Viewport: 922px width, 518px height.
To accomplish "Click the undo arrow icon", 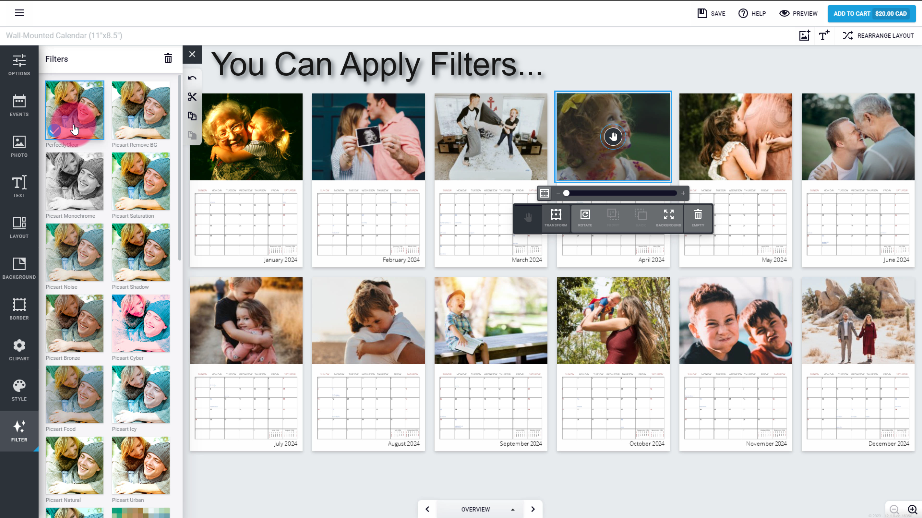I will tap(192, 78).
